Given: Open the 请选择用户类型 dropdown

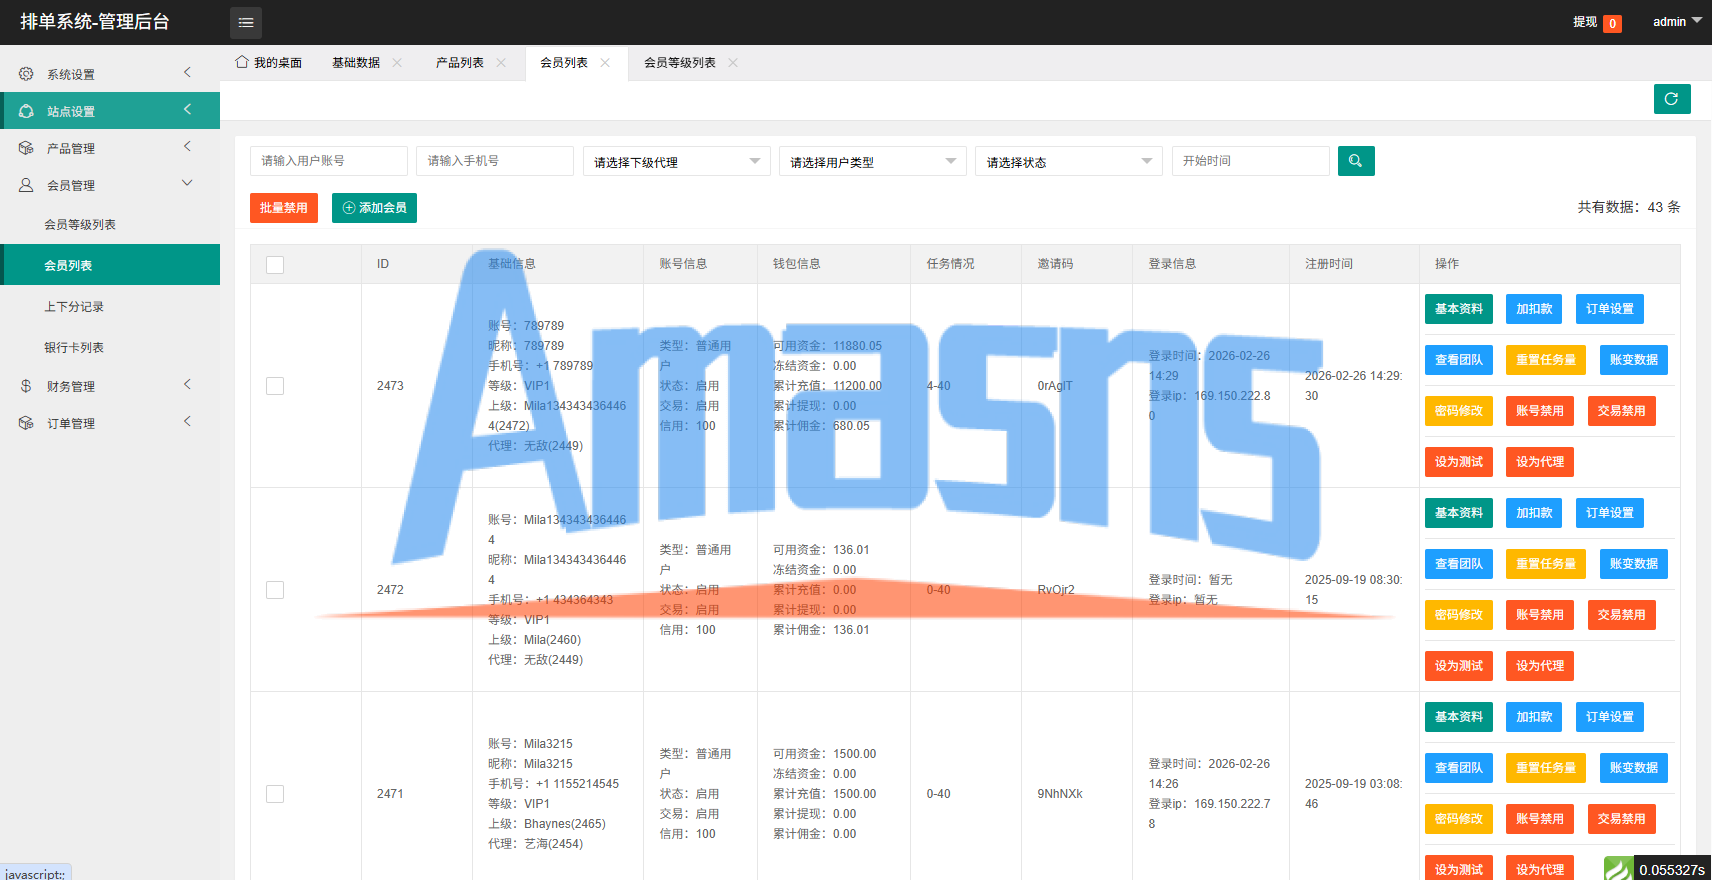Looking at the screenshot, I should coord(873,161).
